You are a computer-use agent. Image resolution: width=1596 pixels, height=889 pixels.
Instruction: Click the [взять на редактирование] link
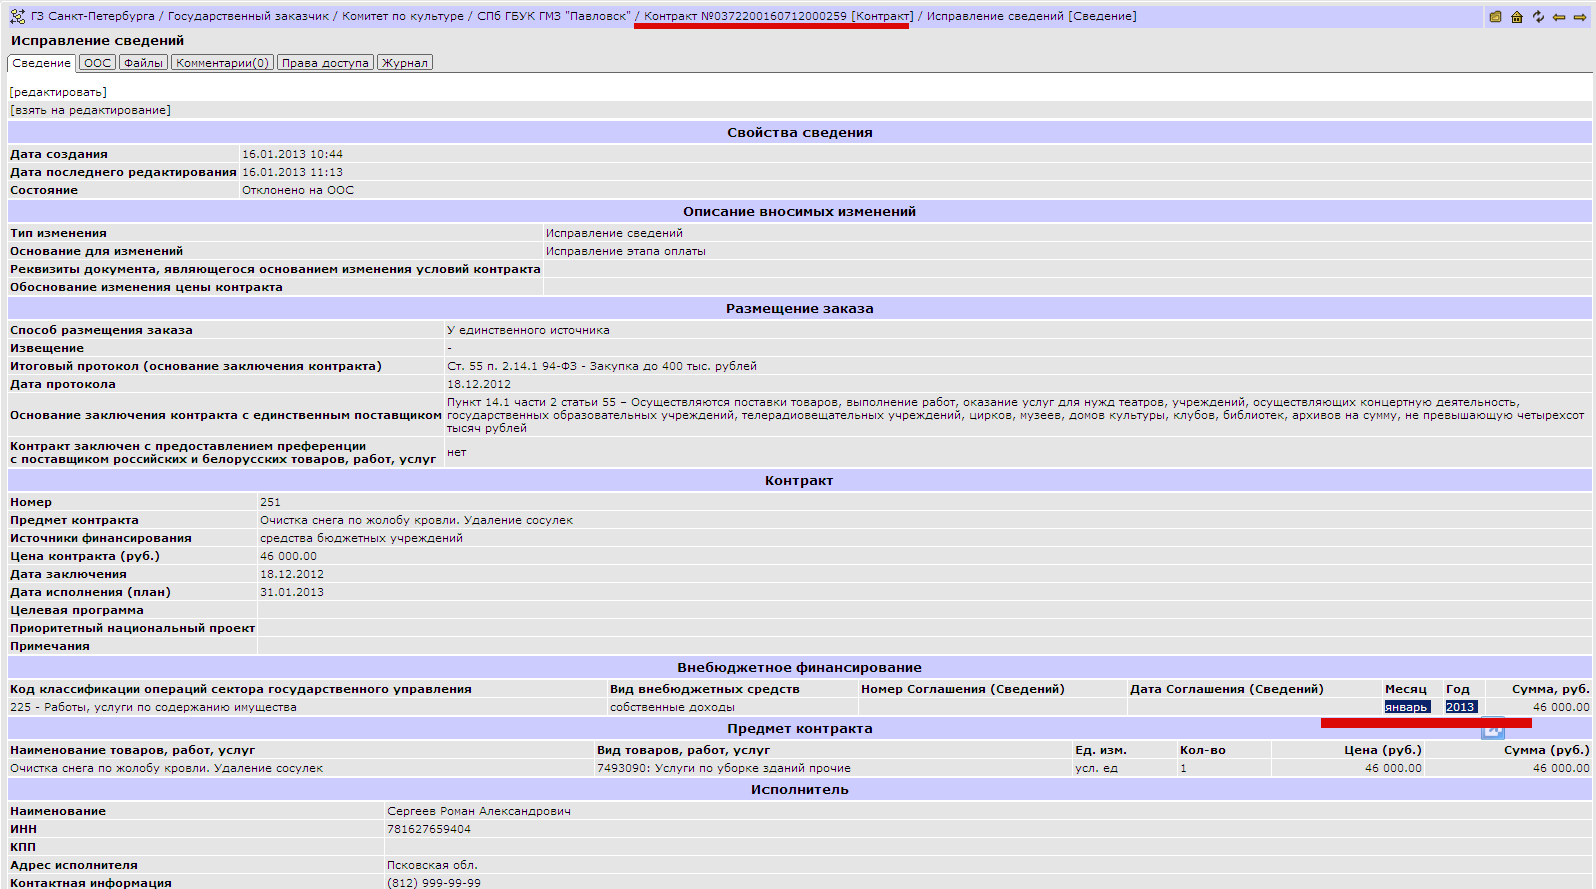pos(90,110)
